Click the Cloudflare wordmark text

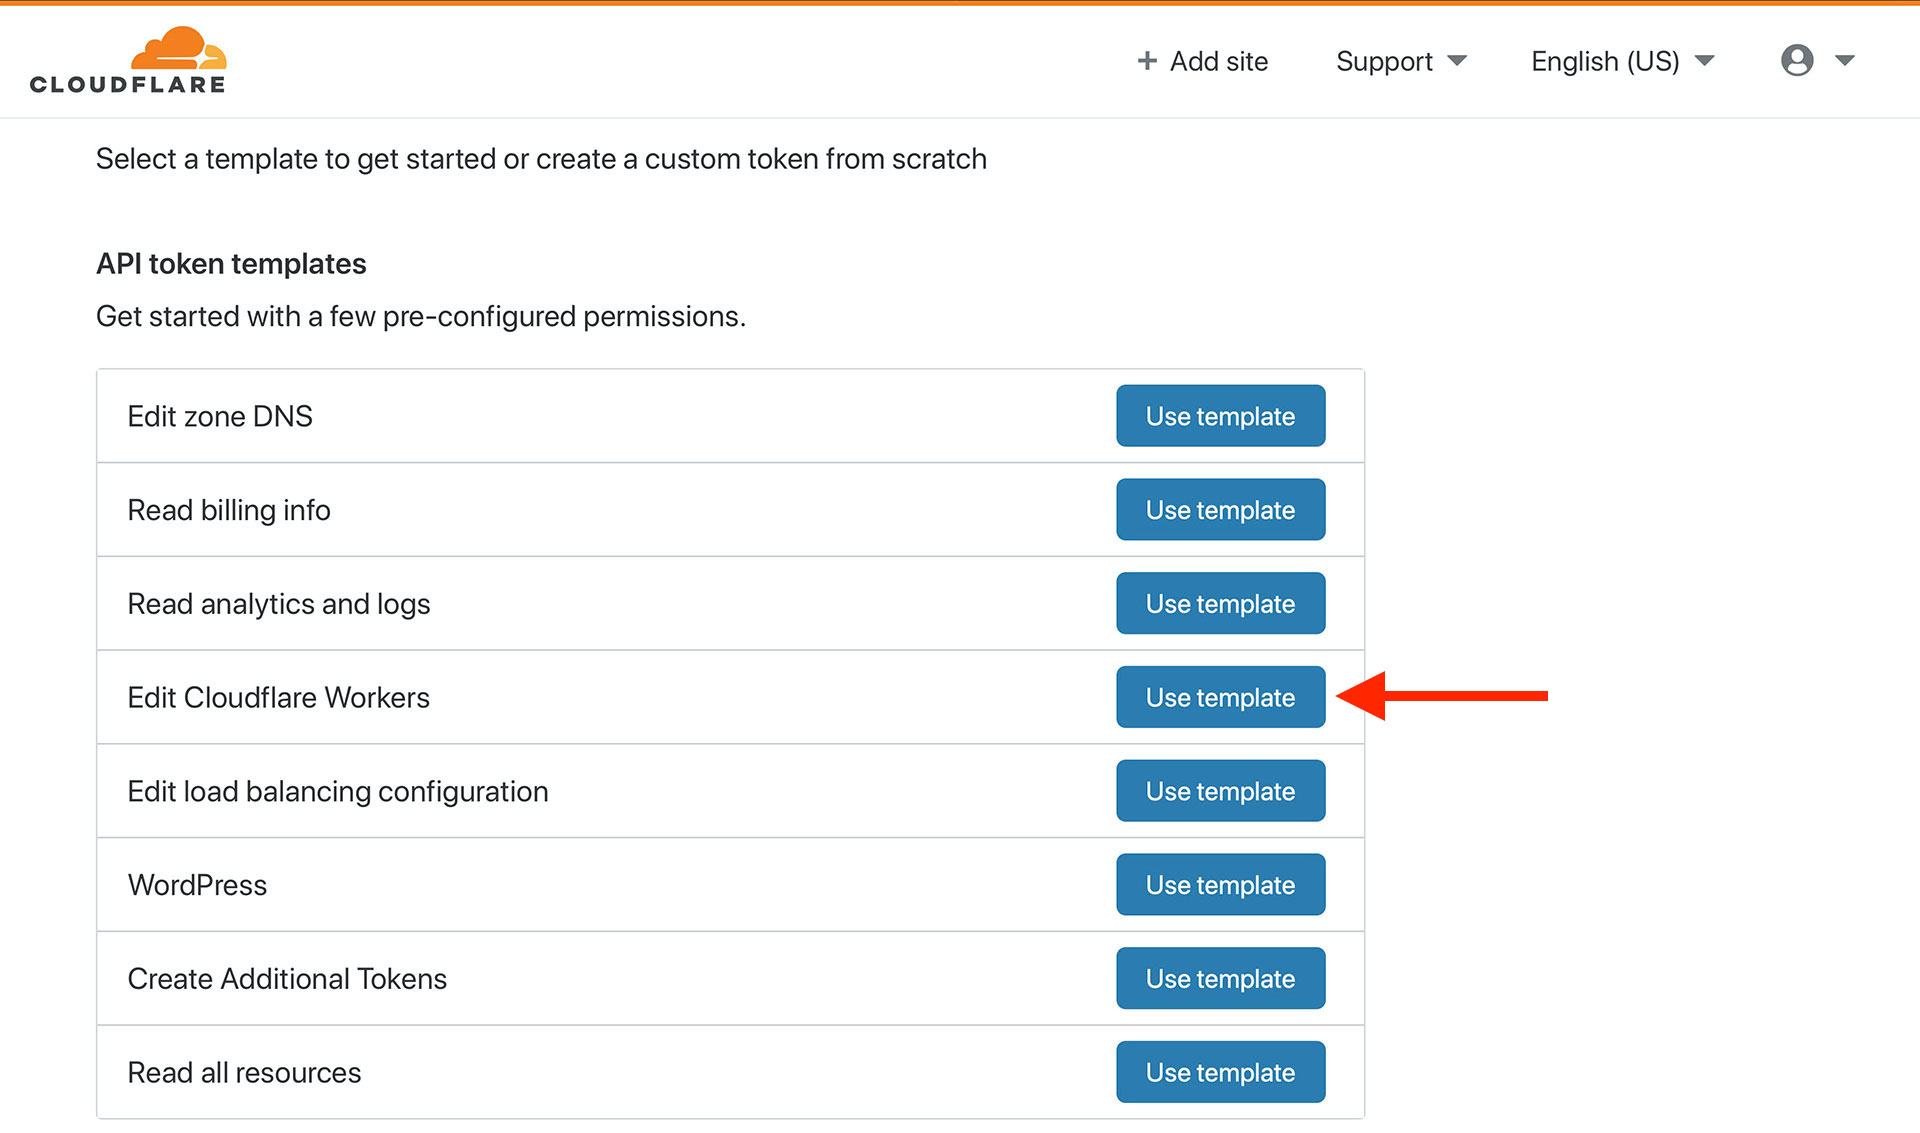click(128, 85)
